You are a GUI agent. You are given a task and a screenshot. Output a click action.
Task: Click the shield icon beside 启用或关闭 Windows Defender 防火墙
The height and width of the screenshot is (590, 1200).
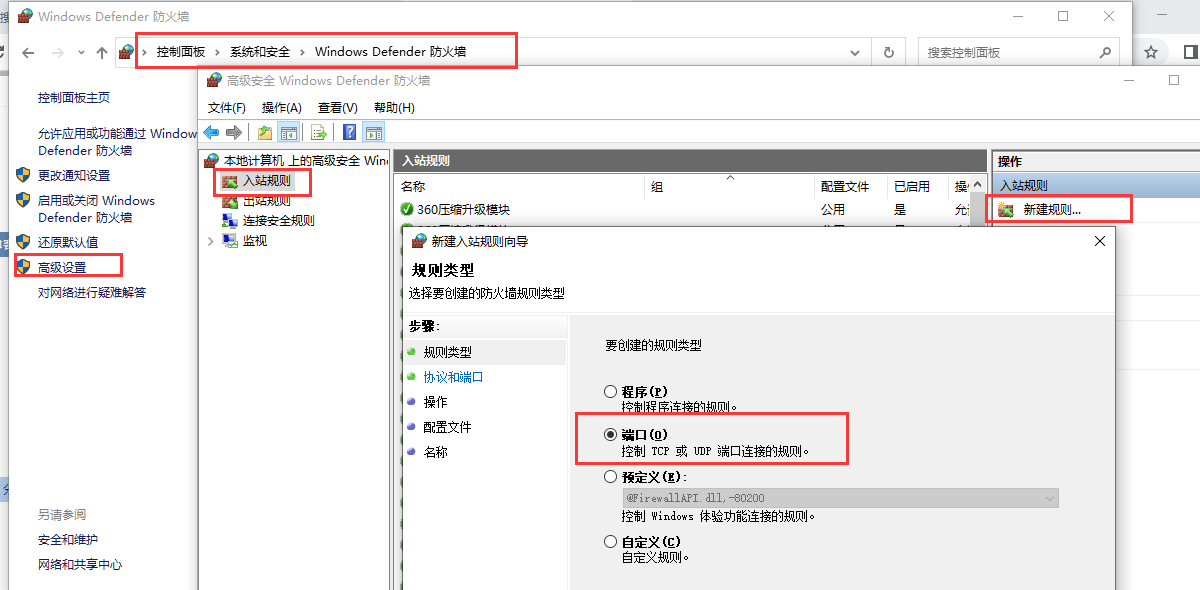tap(24, 199)
